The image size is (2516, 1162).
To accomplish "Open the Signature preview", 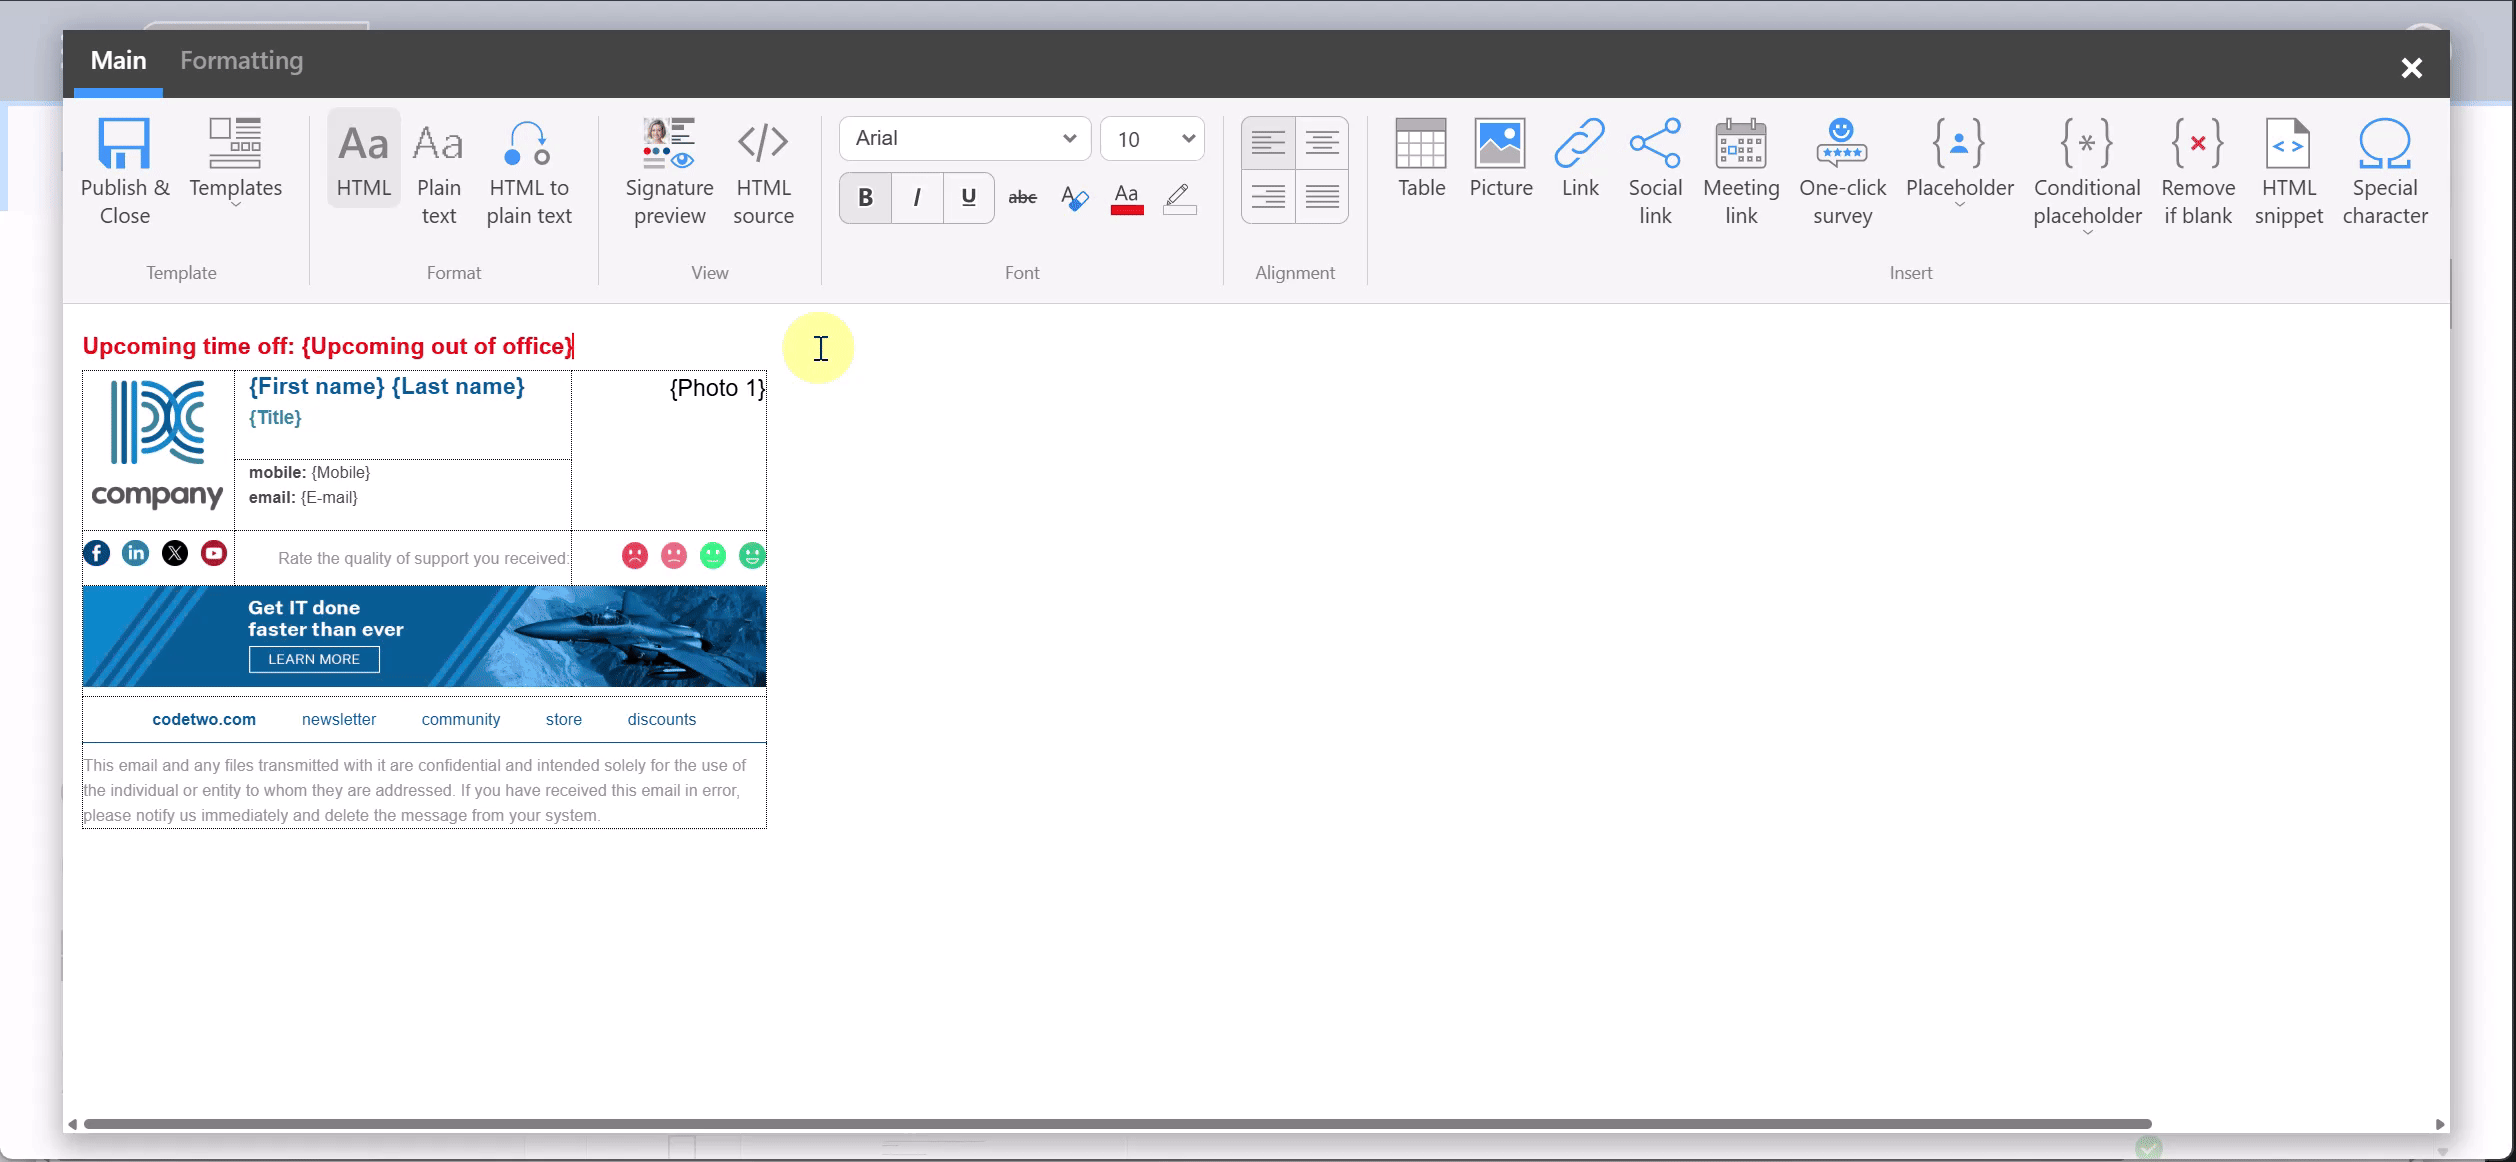I will coord(668,168).
